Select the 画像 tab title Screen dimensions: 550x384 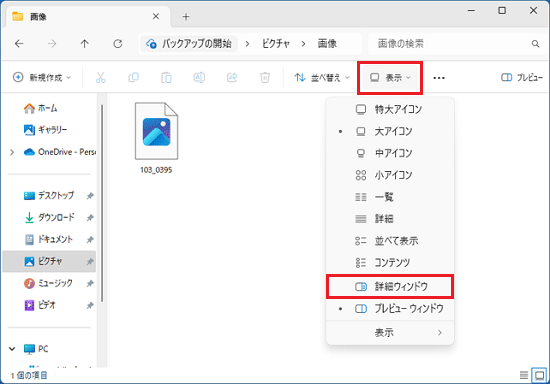[x=38, y=17]
